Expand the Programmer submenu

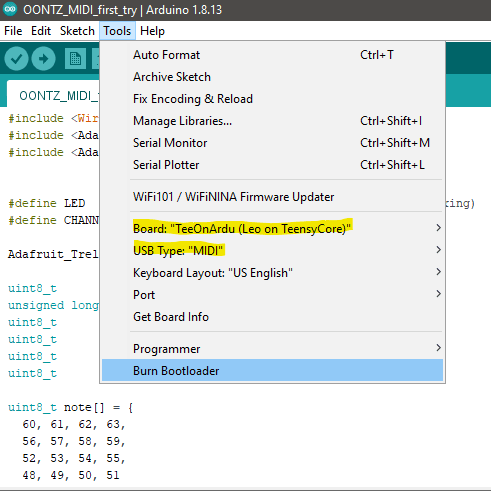(272, 349)
